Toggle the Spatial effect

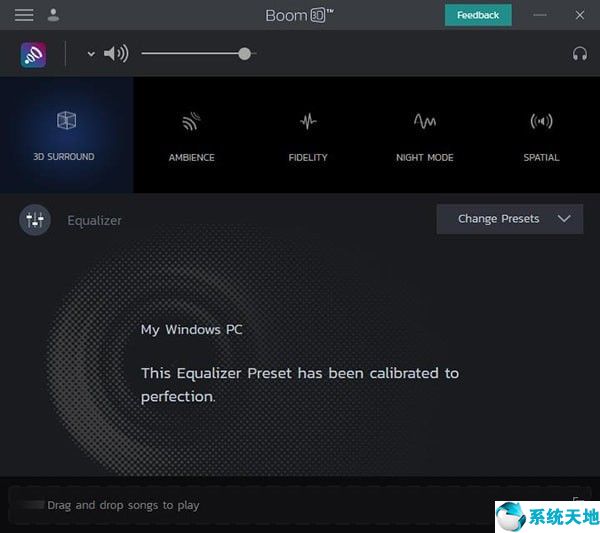coord(541,136)
